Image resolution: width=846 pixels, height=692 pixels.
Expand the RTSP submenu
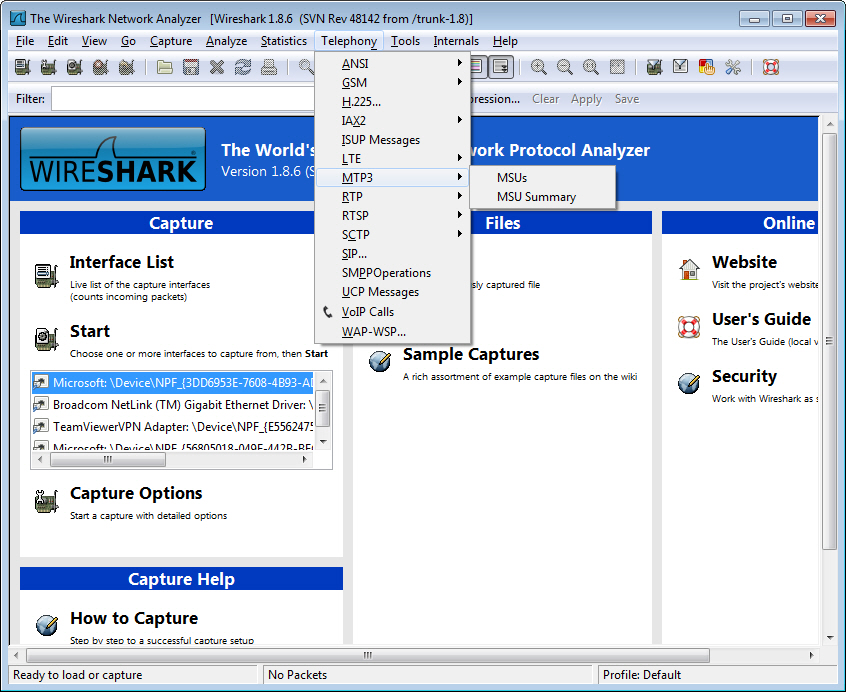[392, 215]
